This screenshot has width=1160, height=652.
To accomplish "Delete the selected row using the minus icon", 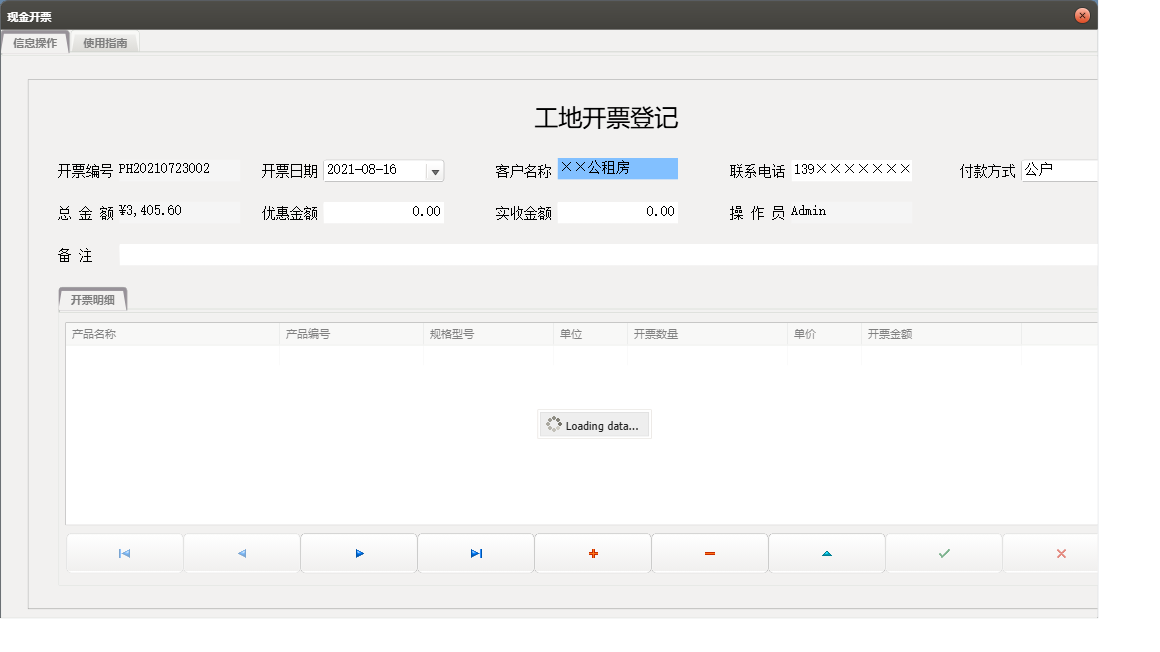I will click(x=709, y=552).
